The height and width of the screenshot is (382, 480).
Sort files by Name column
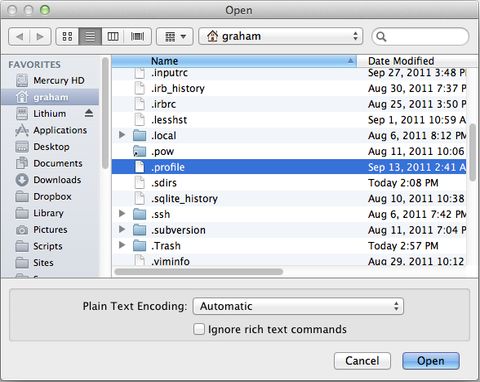(234, 61)
